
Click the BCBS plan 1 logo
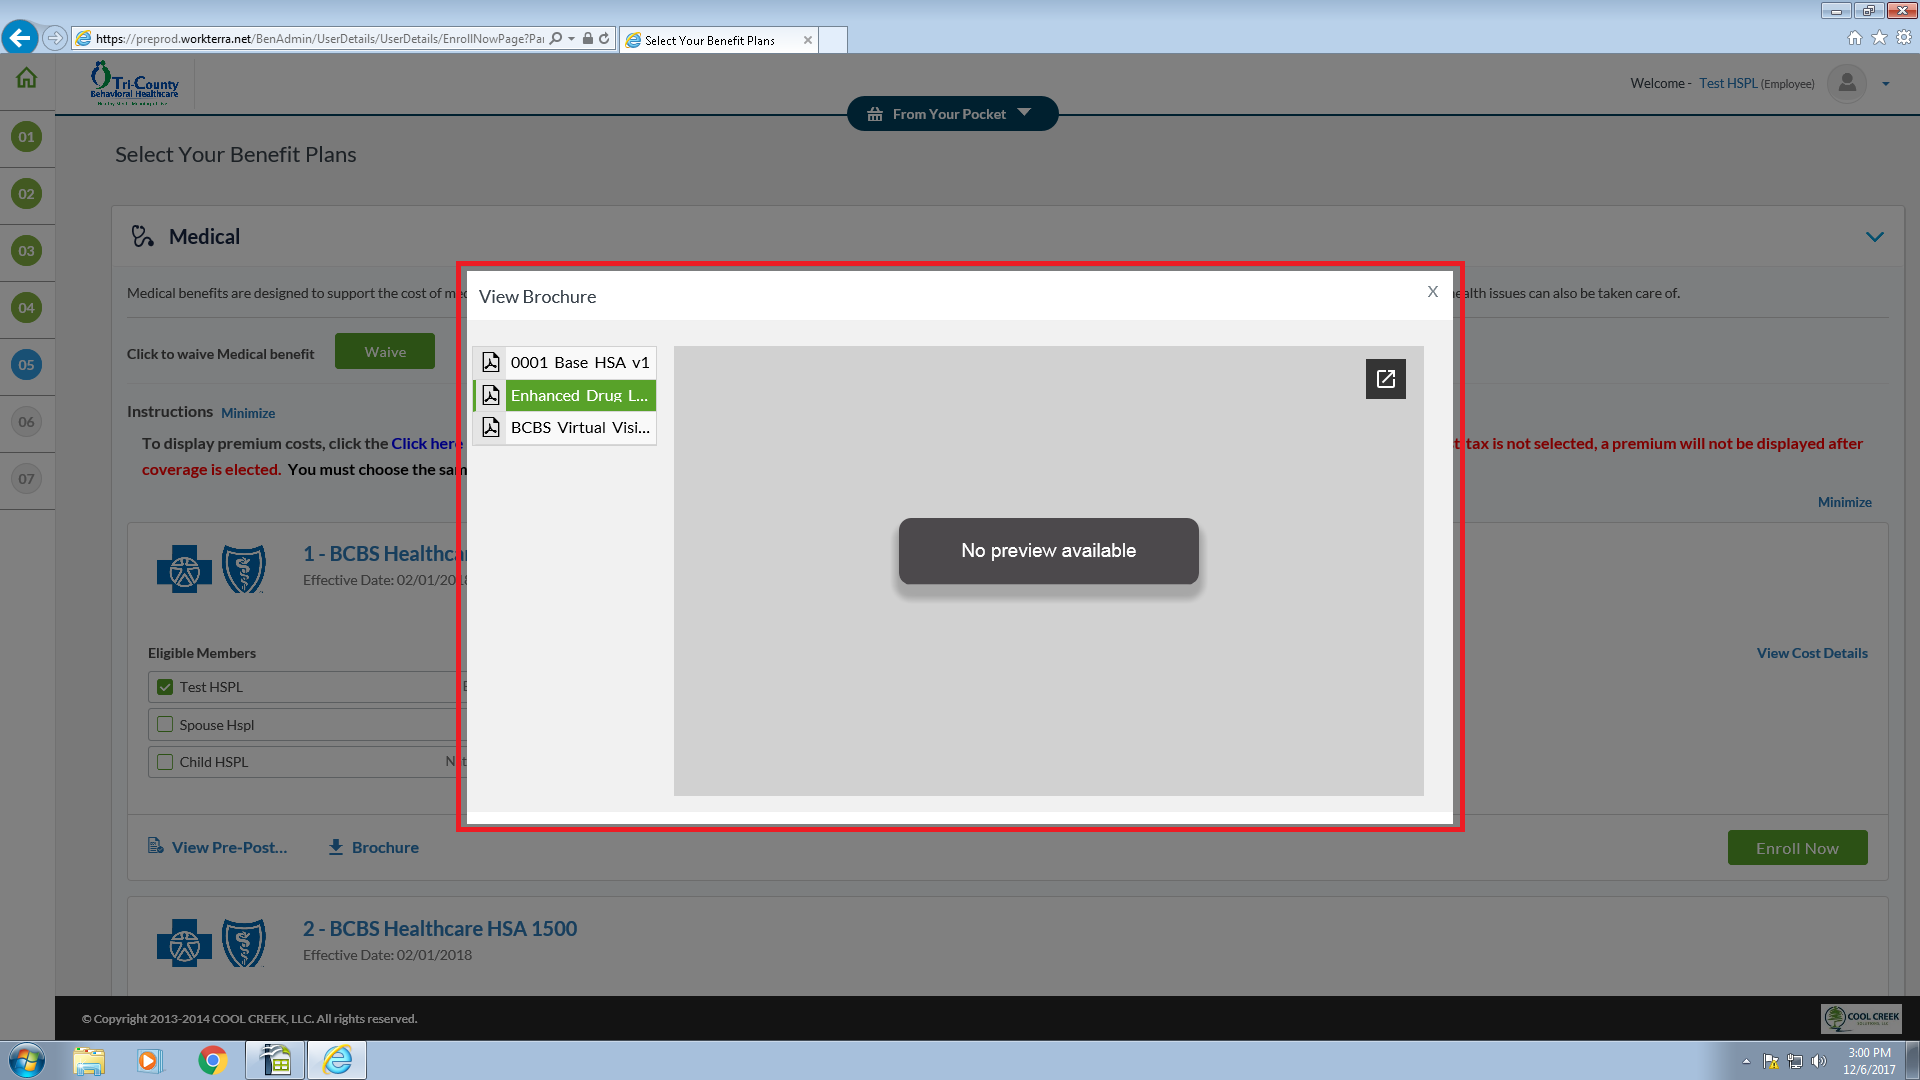(x=211, y=569)
